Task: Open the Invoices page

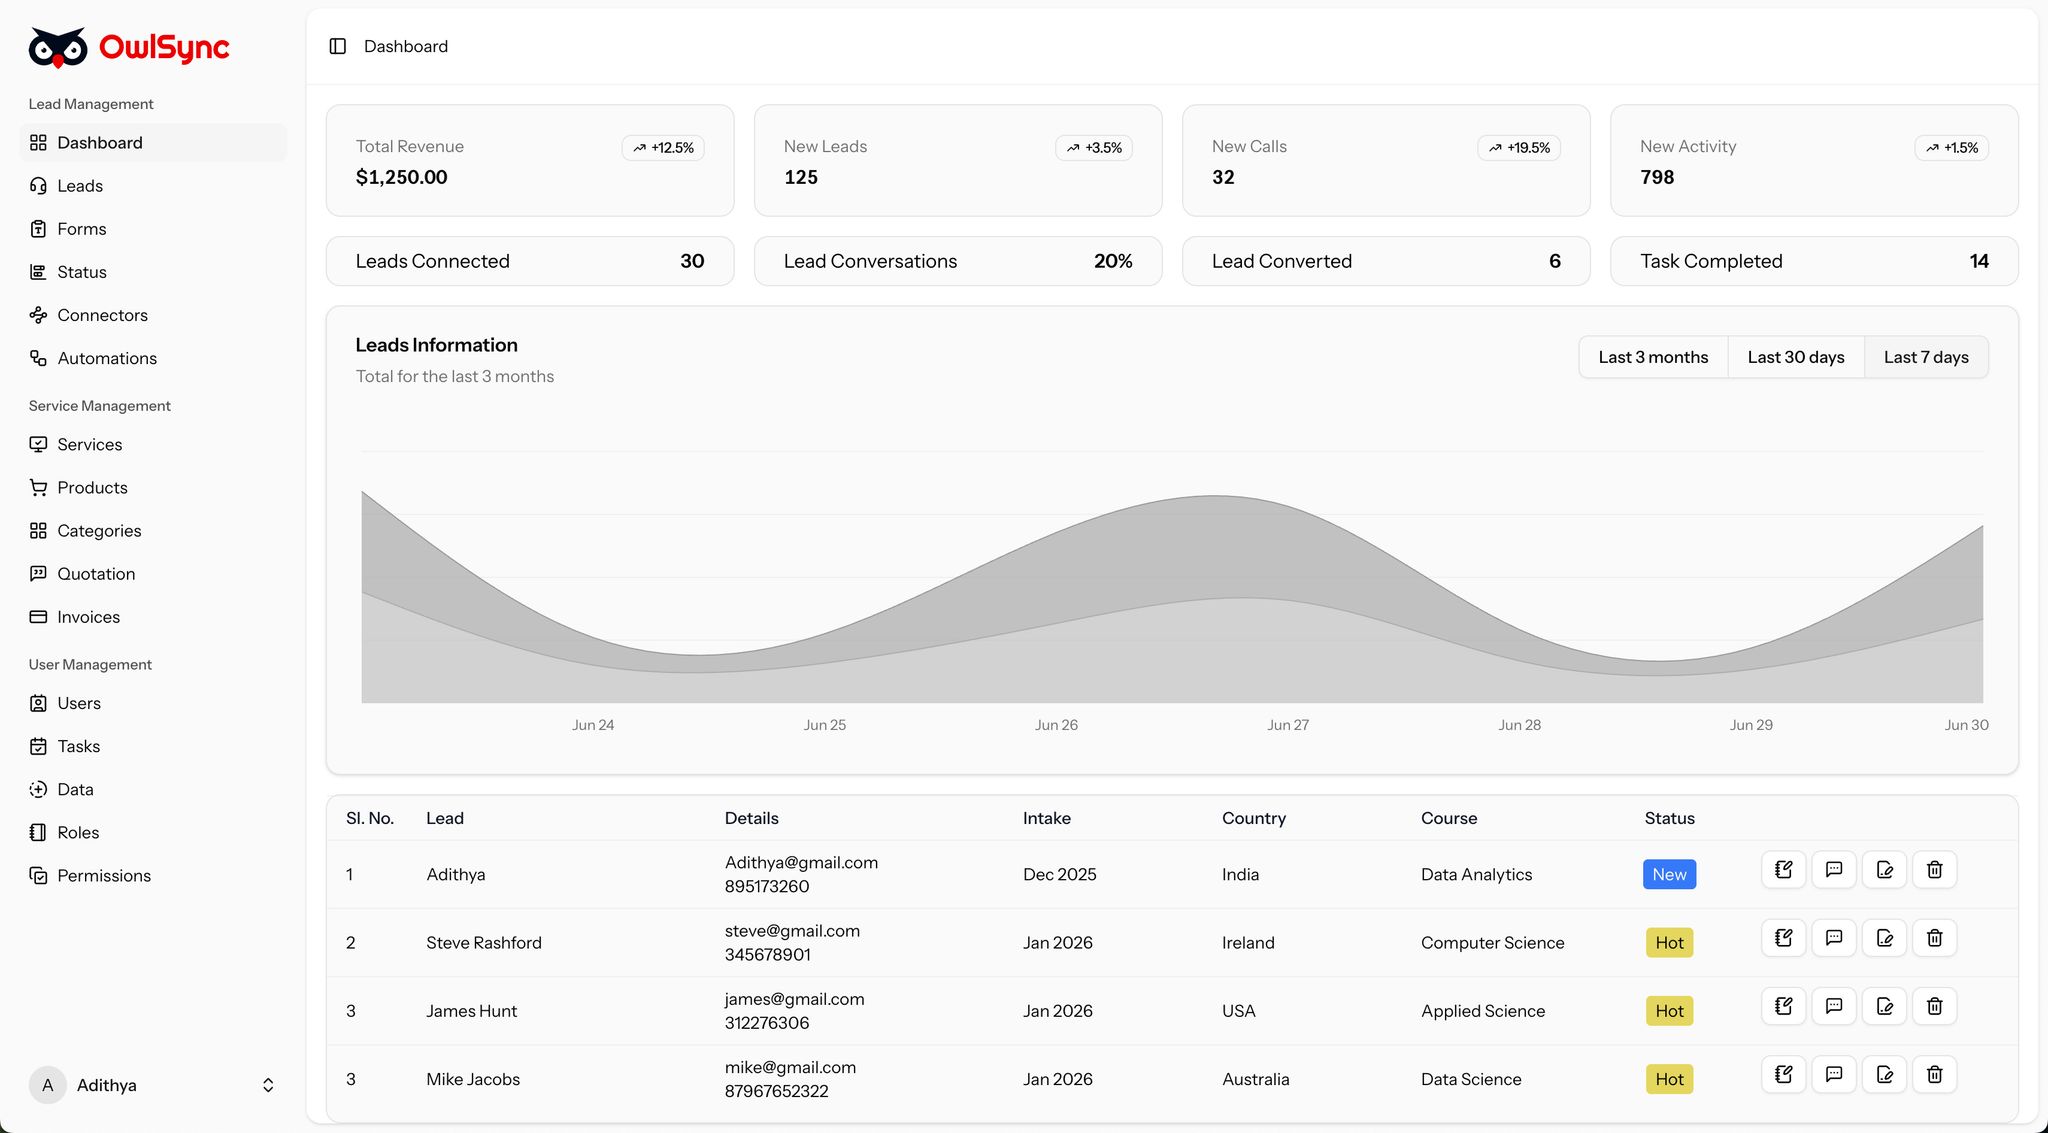Action: [x=88, y=617]
